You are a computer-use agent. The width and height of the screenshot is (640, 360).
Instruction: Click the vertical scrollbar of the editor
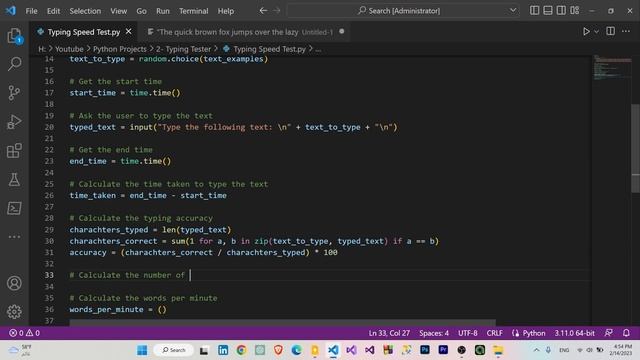coord(636,148)
